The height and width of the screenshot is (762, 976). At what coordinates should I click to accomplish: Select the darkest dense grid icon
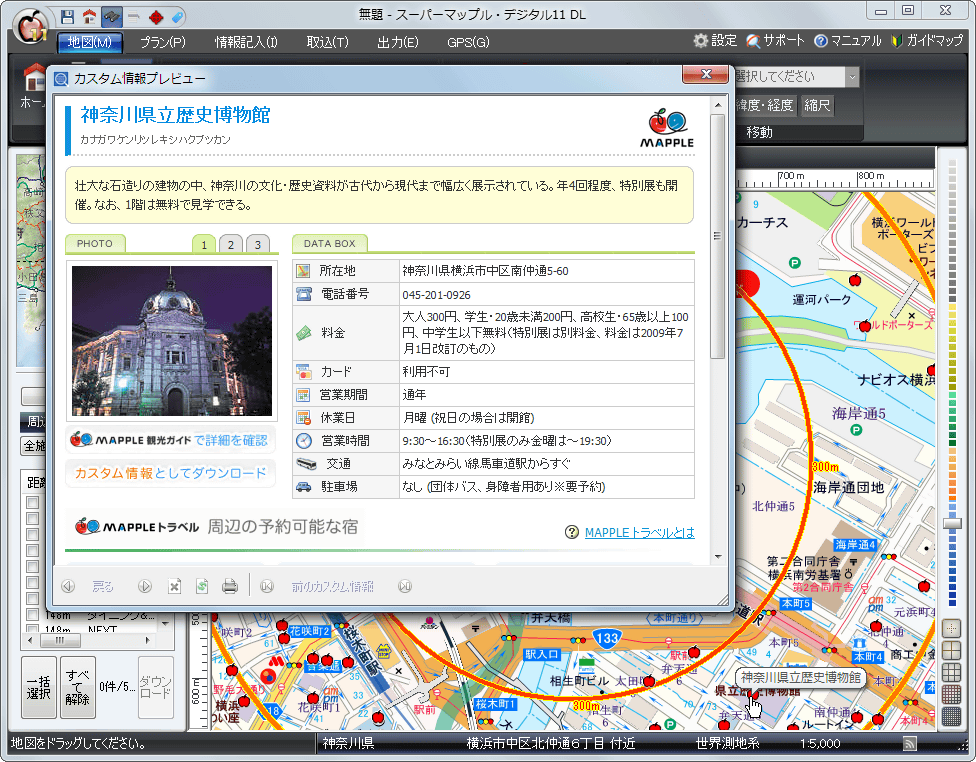pyautogui.click(x=951, y=716)
